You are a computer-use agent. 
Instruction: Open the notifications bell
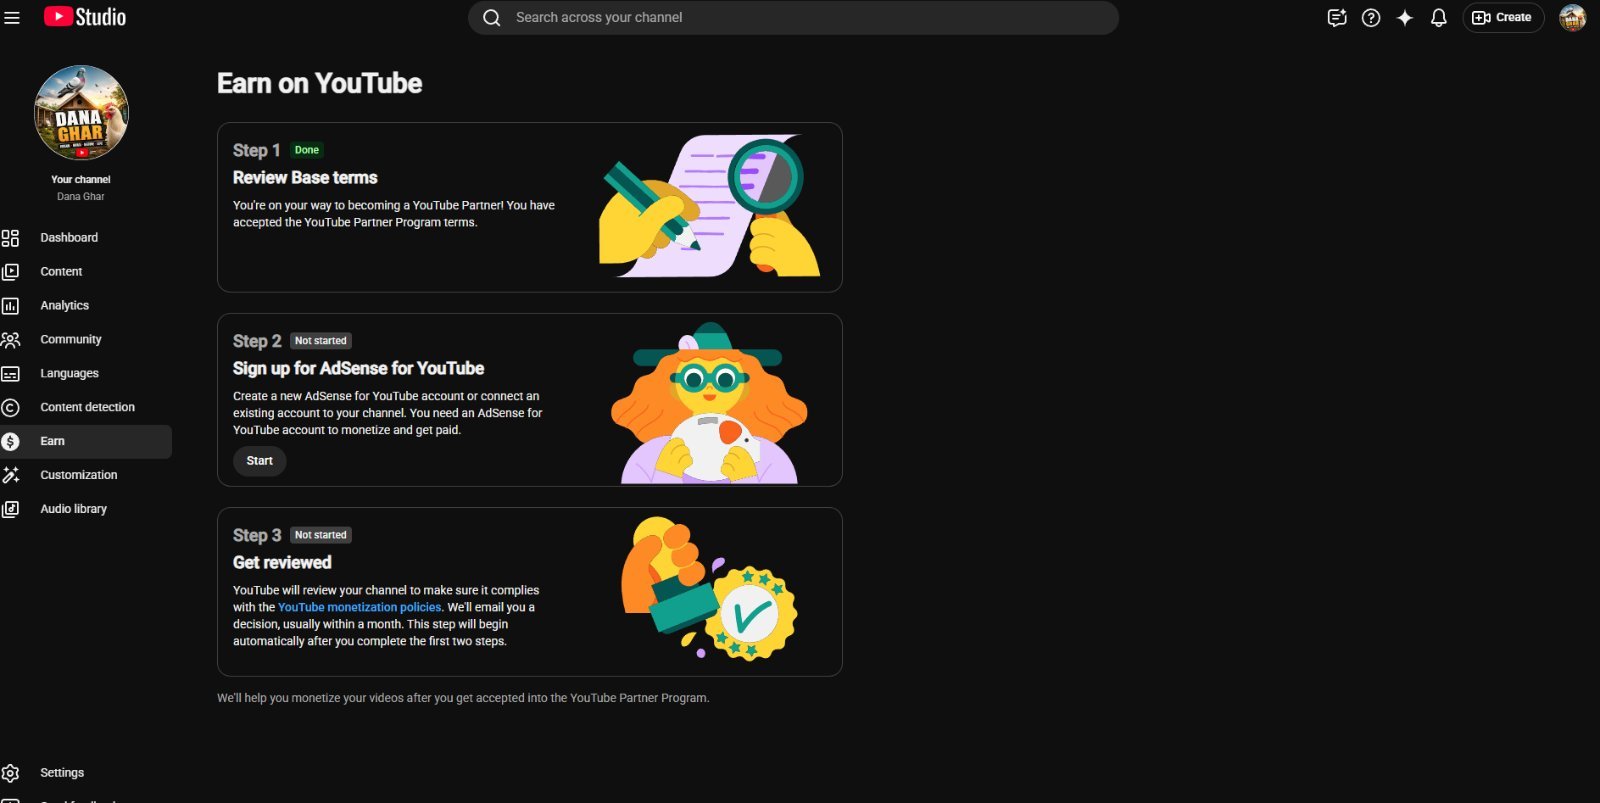[1439, 18]
